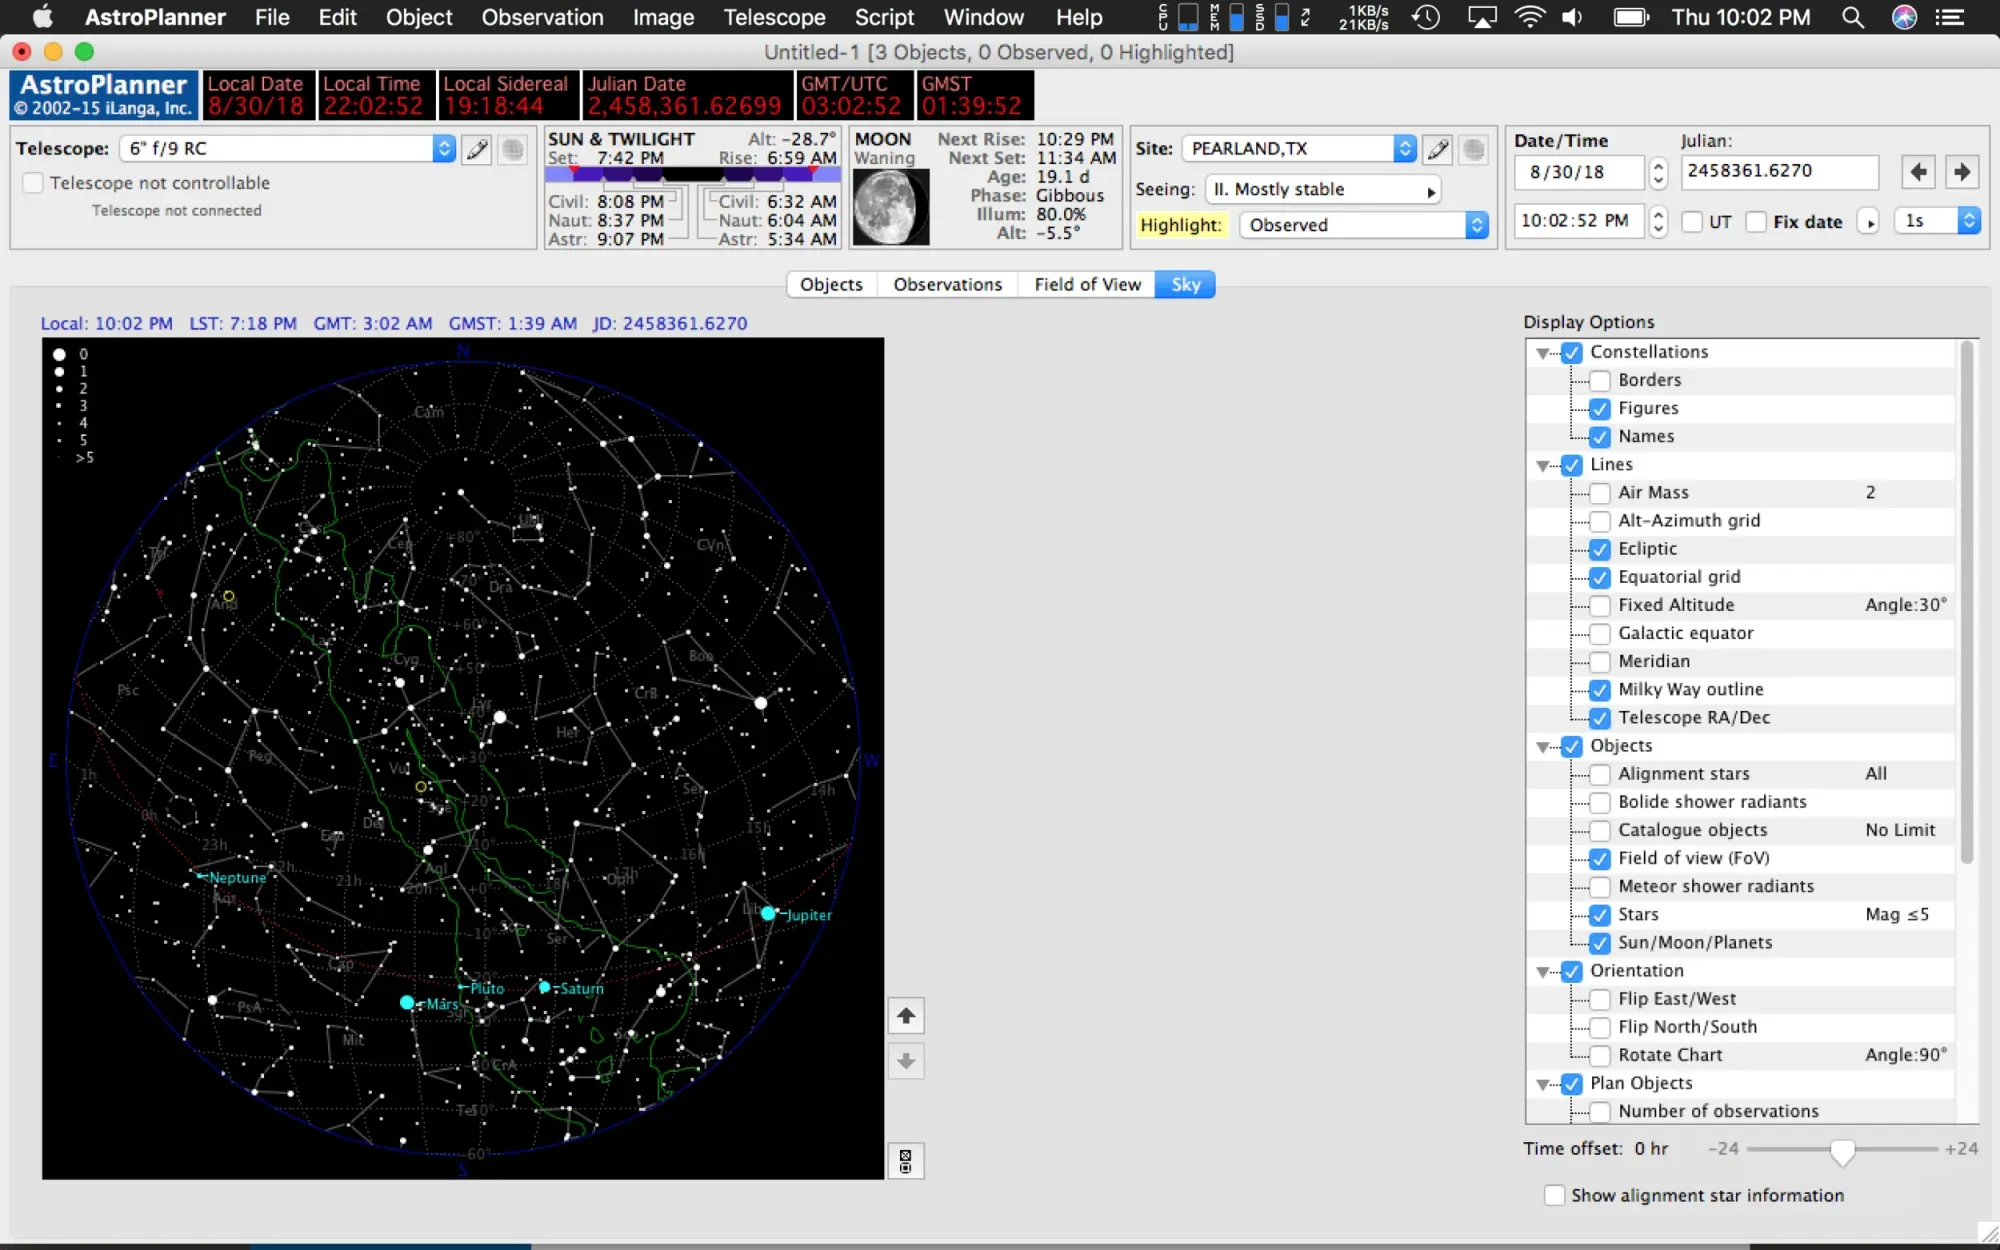
Task: Click the Seeing Mostly stable popup button
Action: click(x=1323, y=189)
